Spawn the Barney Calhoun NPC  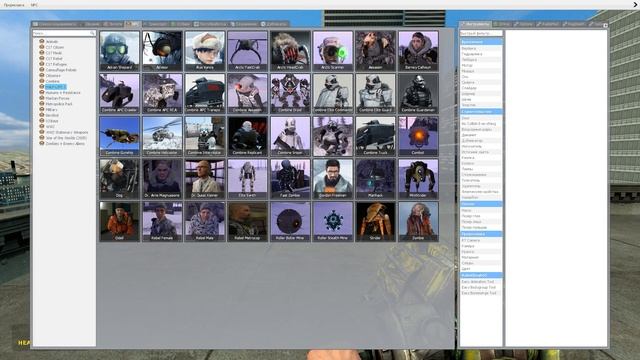click(418, 51)
